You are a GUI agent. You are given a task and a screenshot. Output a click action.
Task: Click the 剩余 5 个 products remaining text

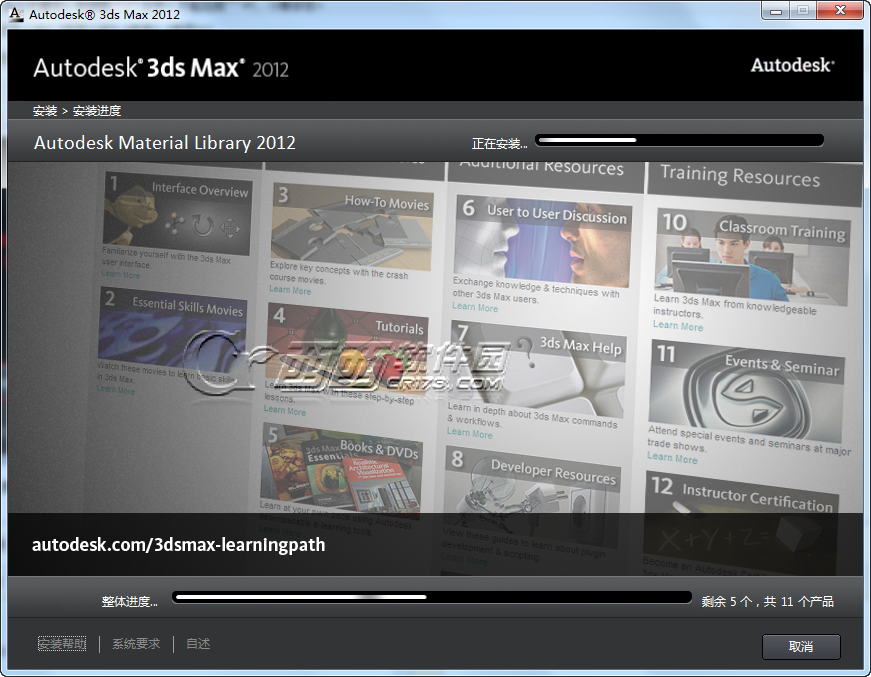pyautogui.click(x=767, y=601)
